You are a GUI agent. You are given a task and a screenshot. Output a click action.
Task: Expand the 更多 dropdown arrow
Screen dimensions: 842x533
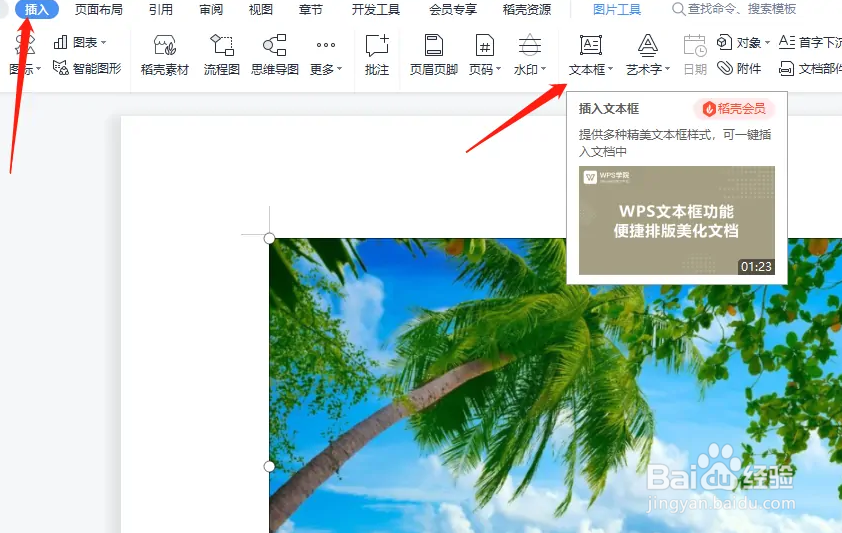[339, 69]
